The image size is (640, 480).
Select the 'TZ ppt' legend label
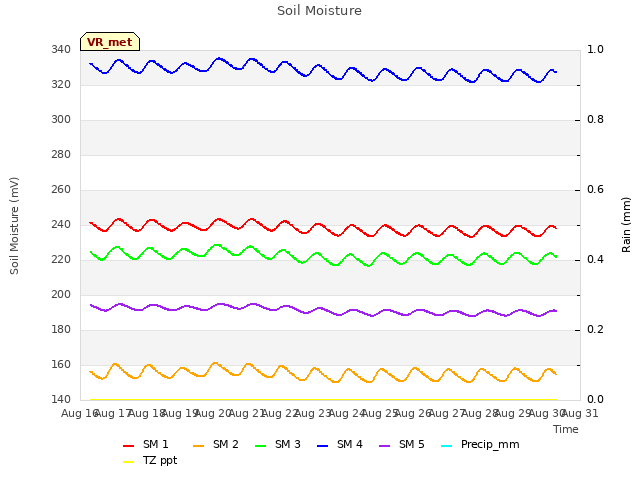(x=160, y=460)
